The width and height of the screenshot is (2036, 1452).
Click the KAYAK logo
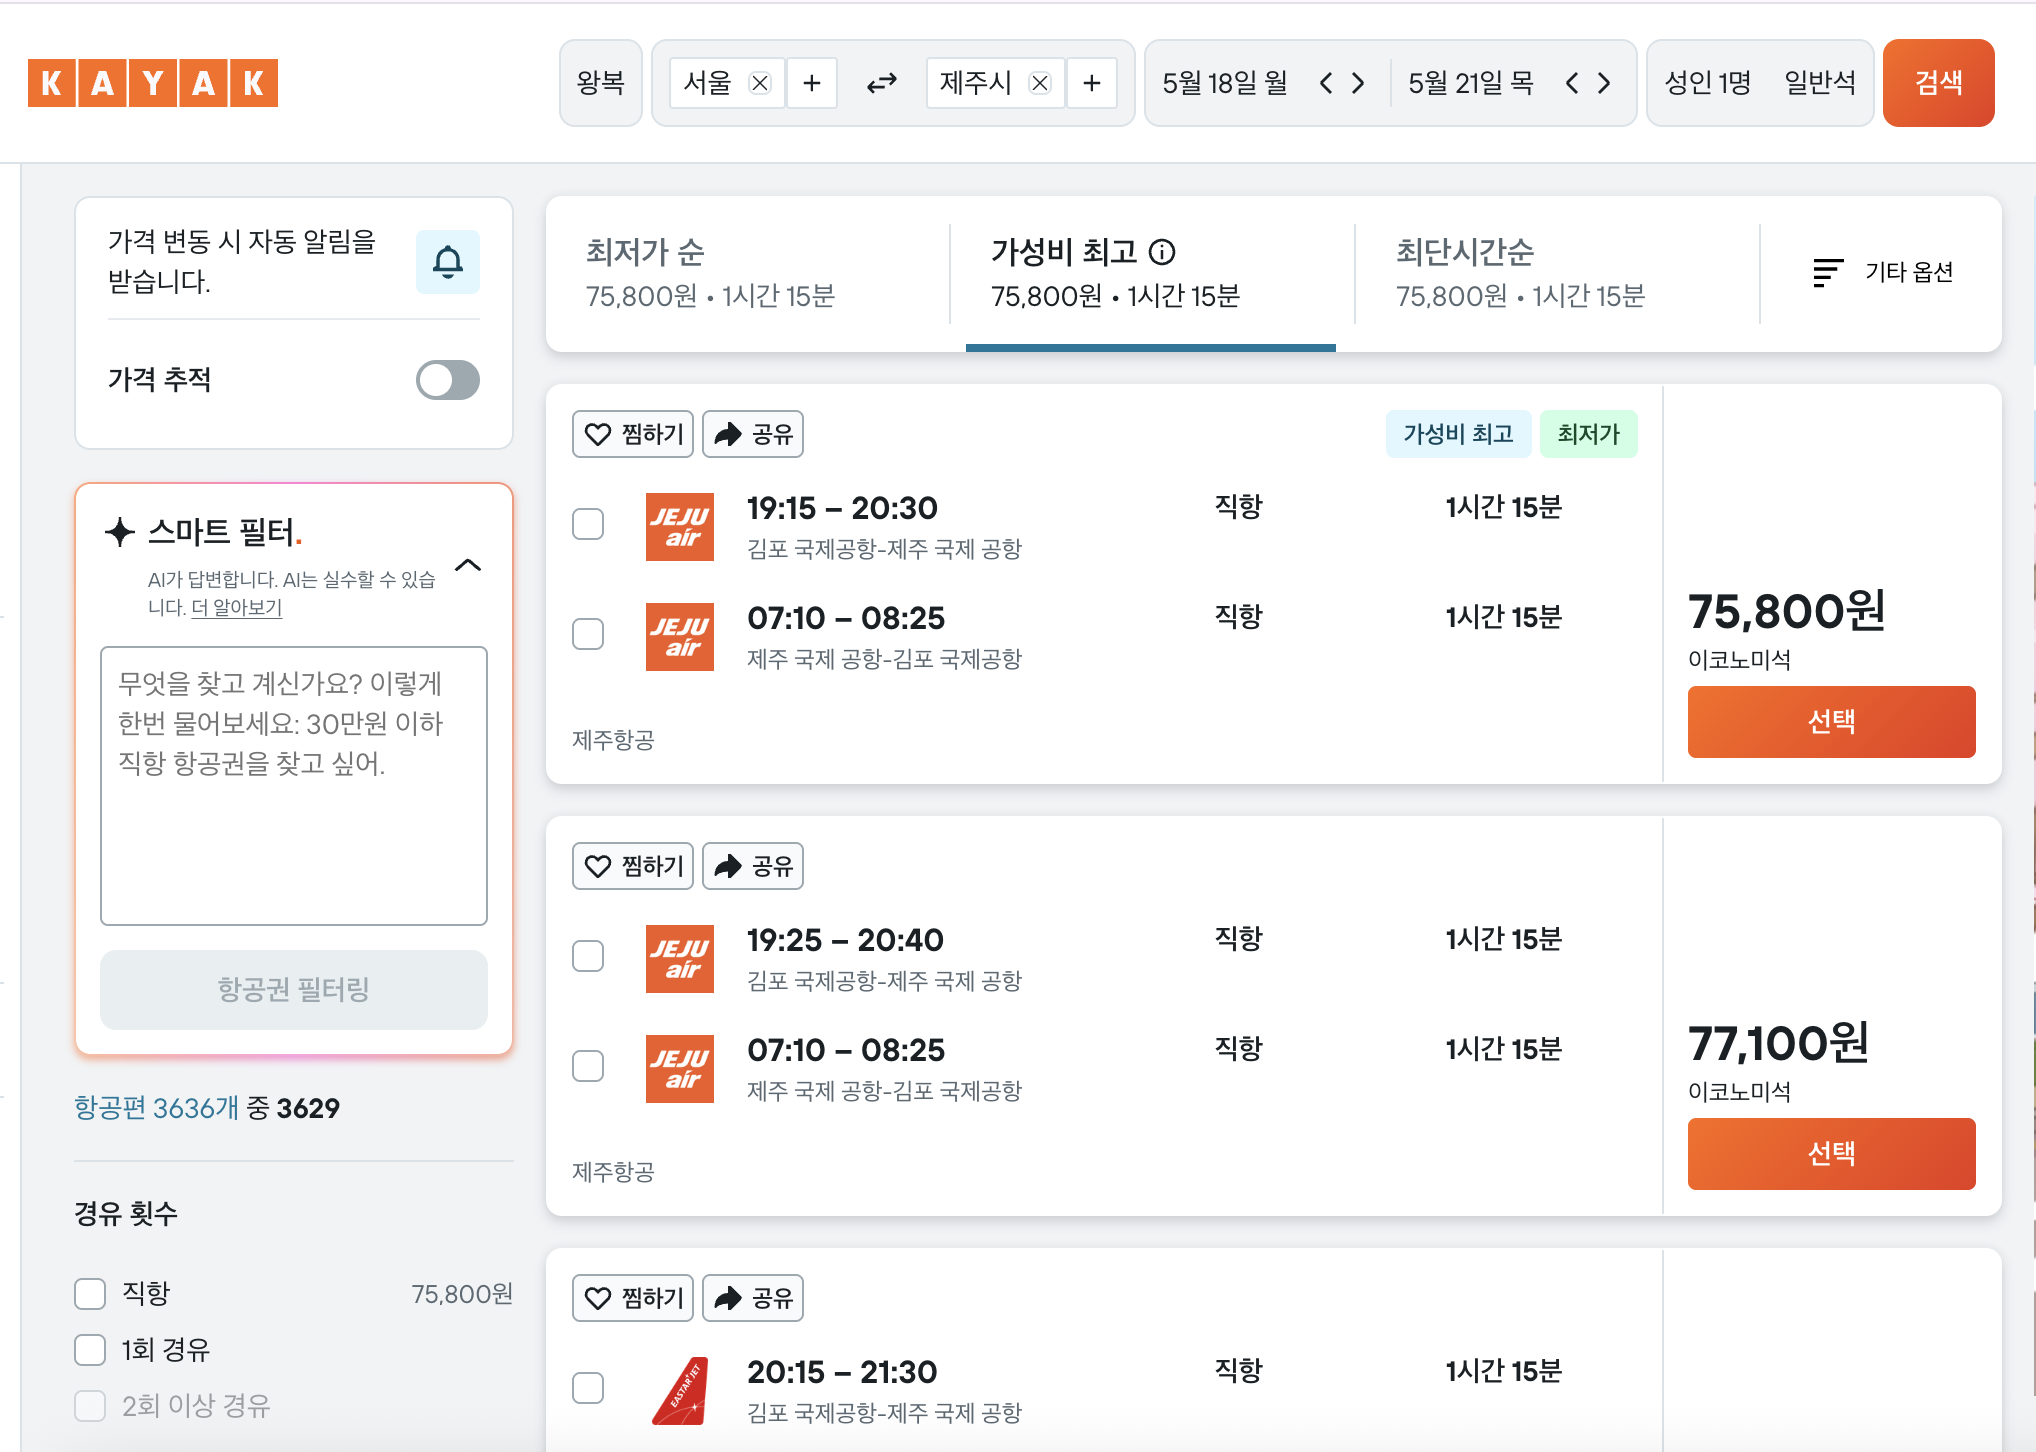[153, 83]
